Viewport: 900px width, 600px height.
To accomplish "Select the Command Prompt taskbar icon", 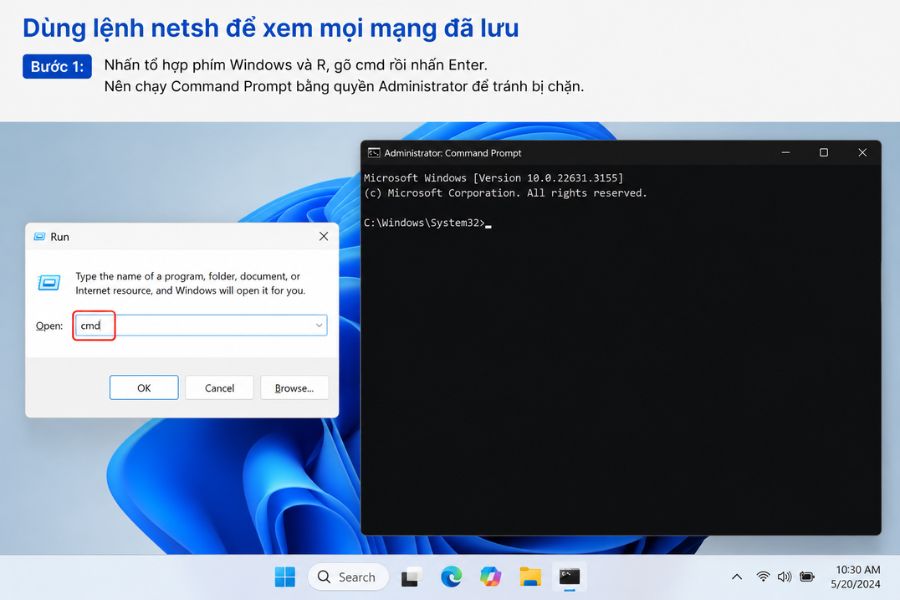I will (569, 576).
